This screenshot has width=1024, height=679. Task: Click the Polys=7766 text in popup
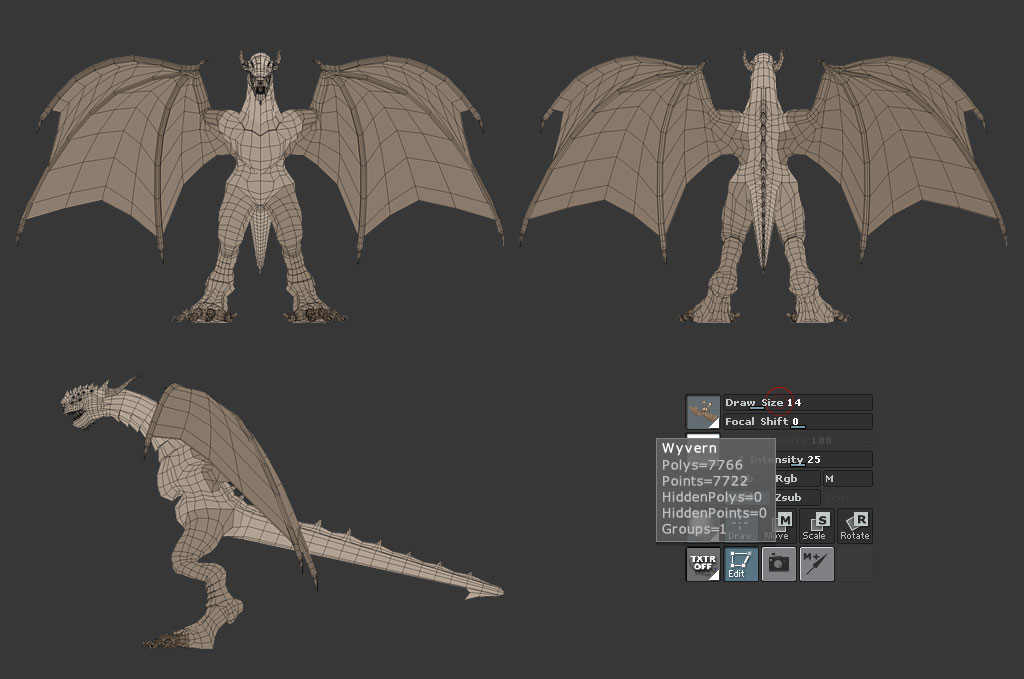coord(702,465)
